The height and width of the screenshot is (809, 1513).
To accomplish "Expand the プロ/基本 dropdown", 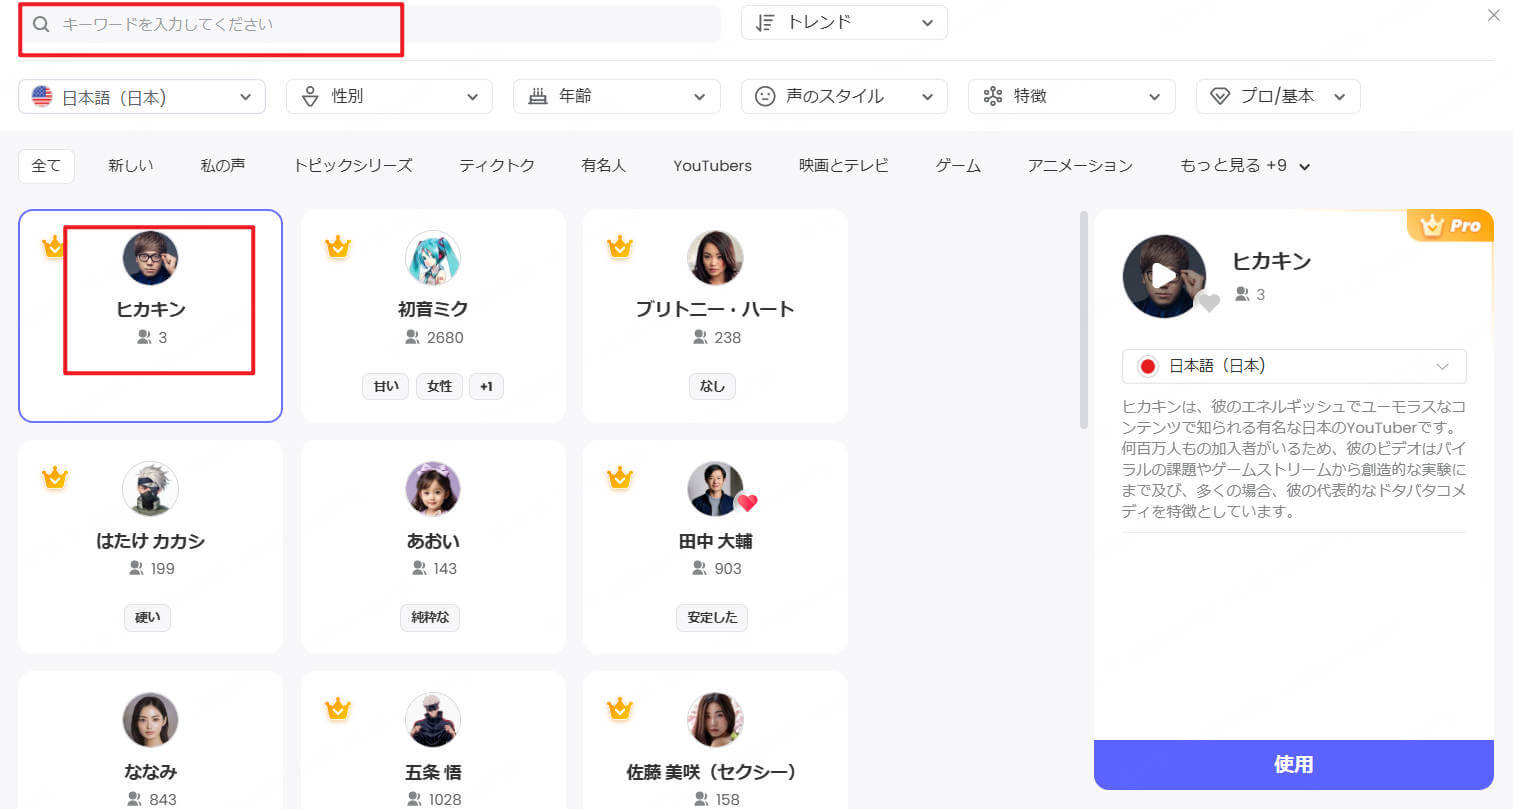I will (1278, 97).
